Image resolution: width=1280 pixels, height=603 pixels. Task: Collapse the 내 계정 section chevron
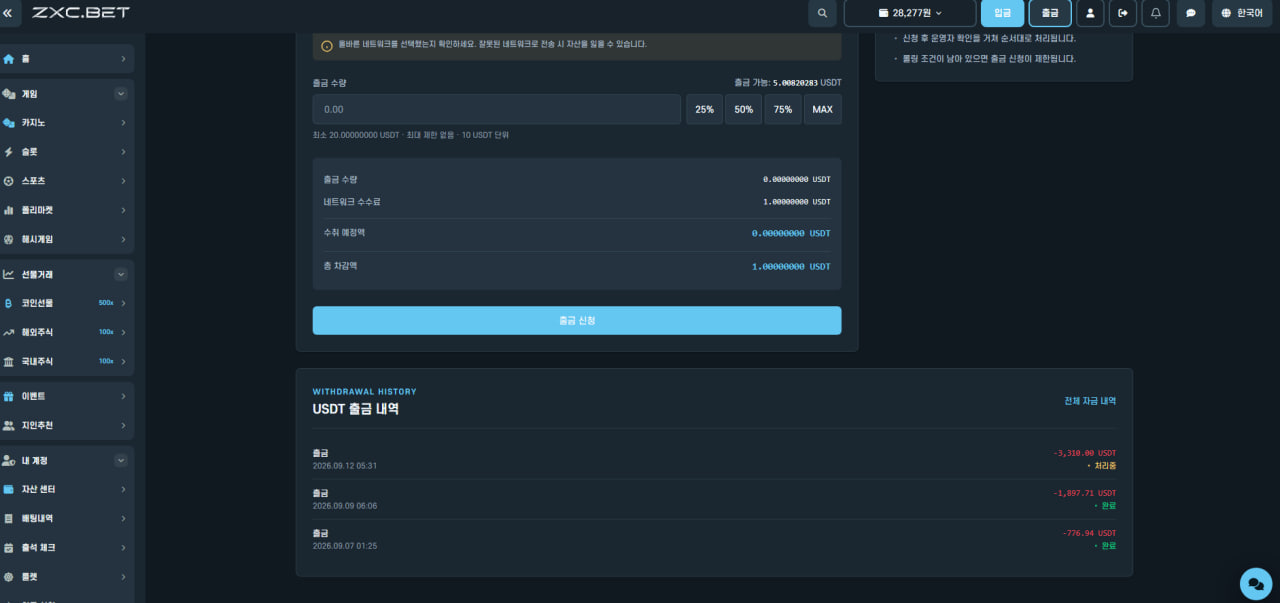click(121, 461)
